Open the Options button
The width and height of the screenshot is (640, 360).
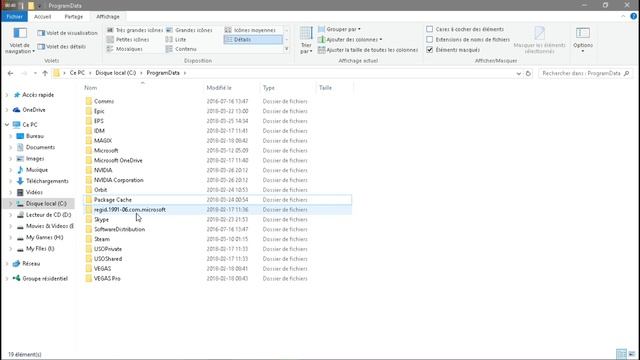click(582, 40)
